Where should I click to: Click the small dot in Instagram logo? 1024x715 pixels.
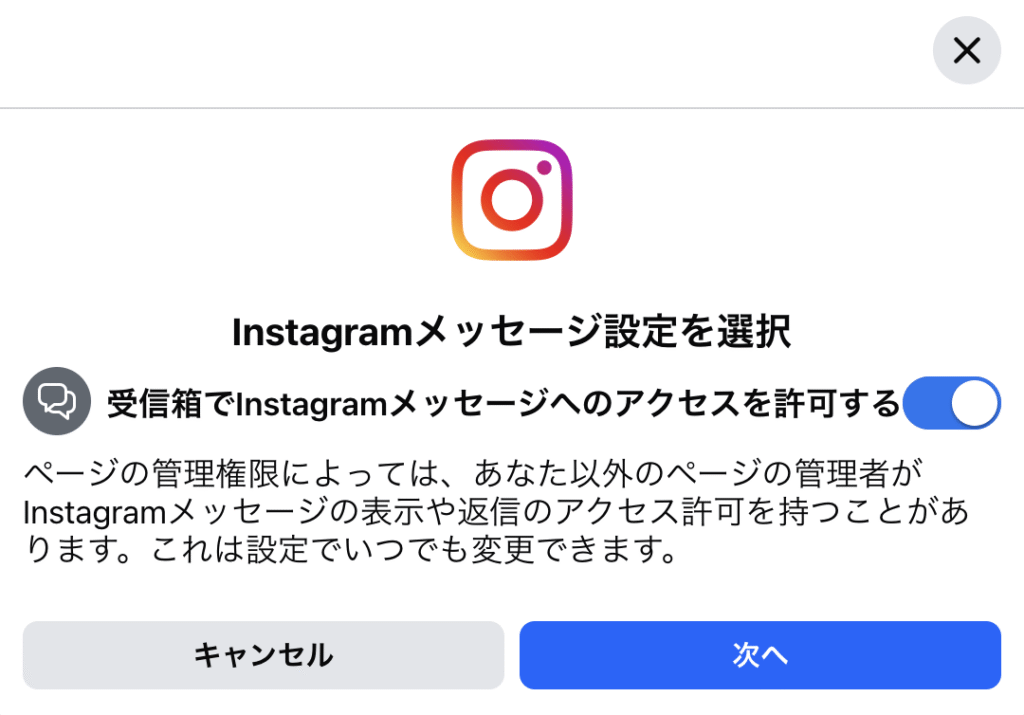(x=544, y=168)
